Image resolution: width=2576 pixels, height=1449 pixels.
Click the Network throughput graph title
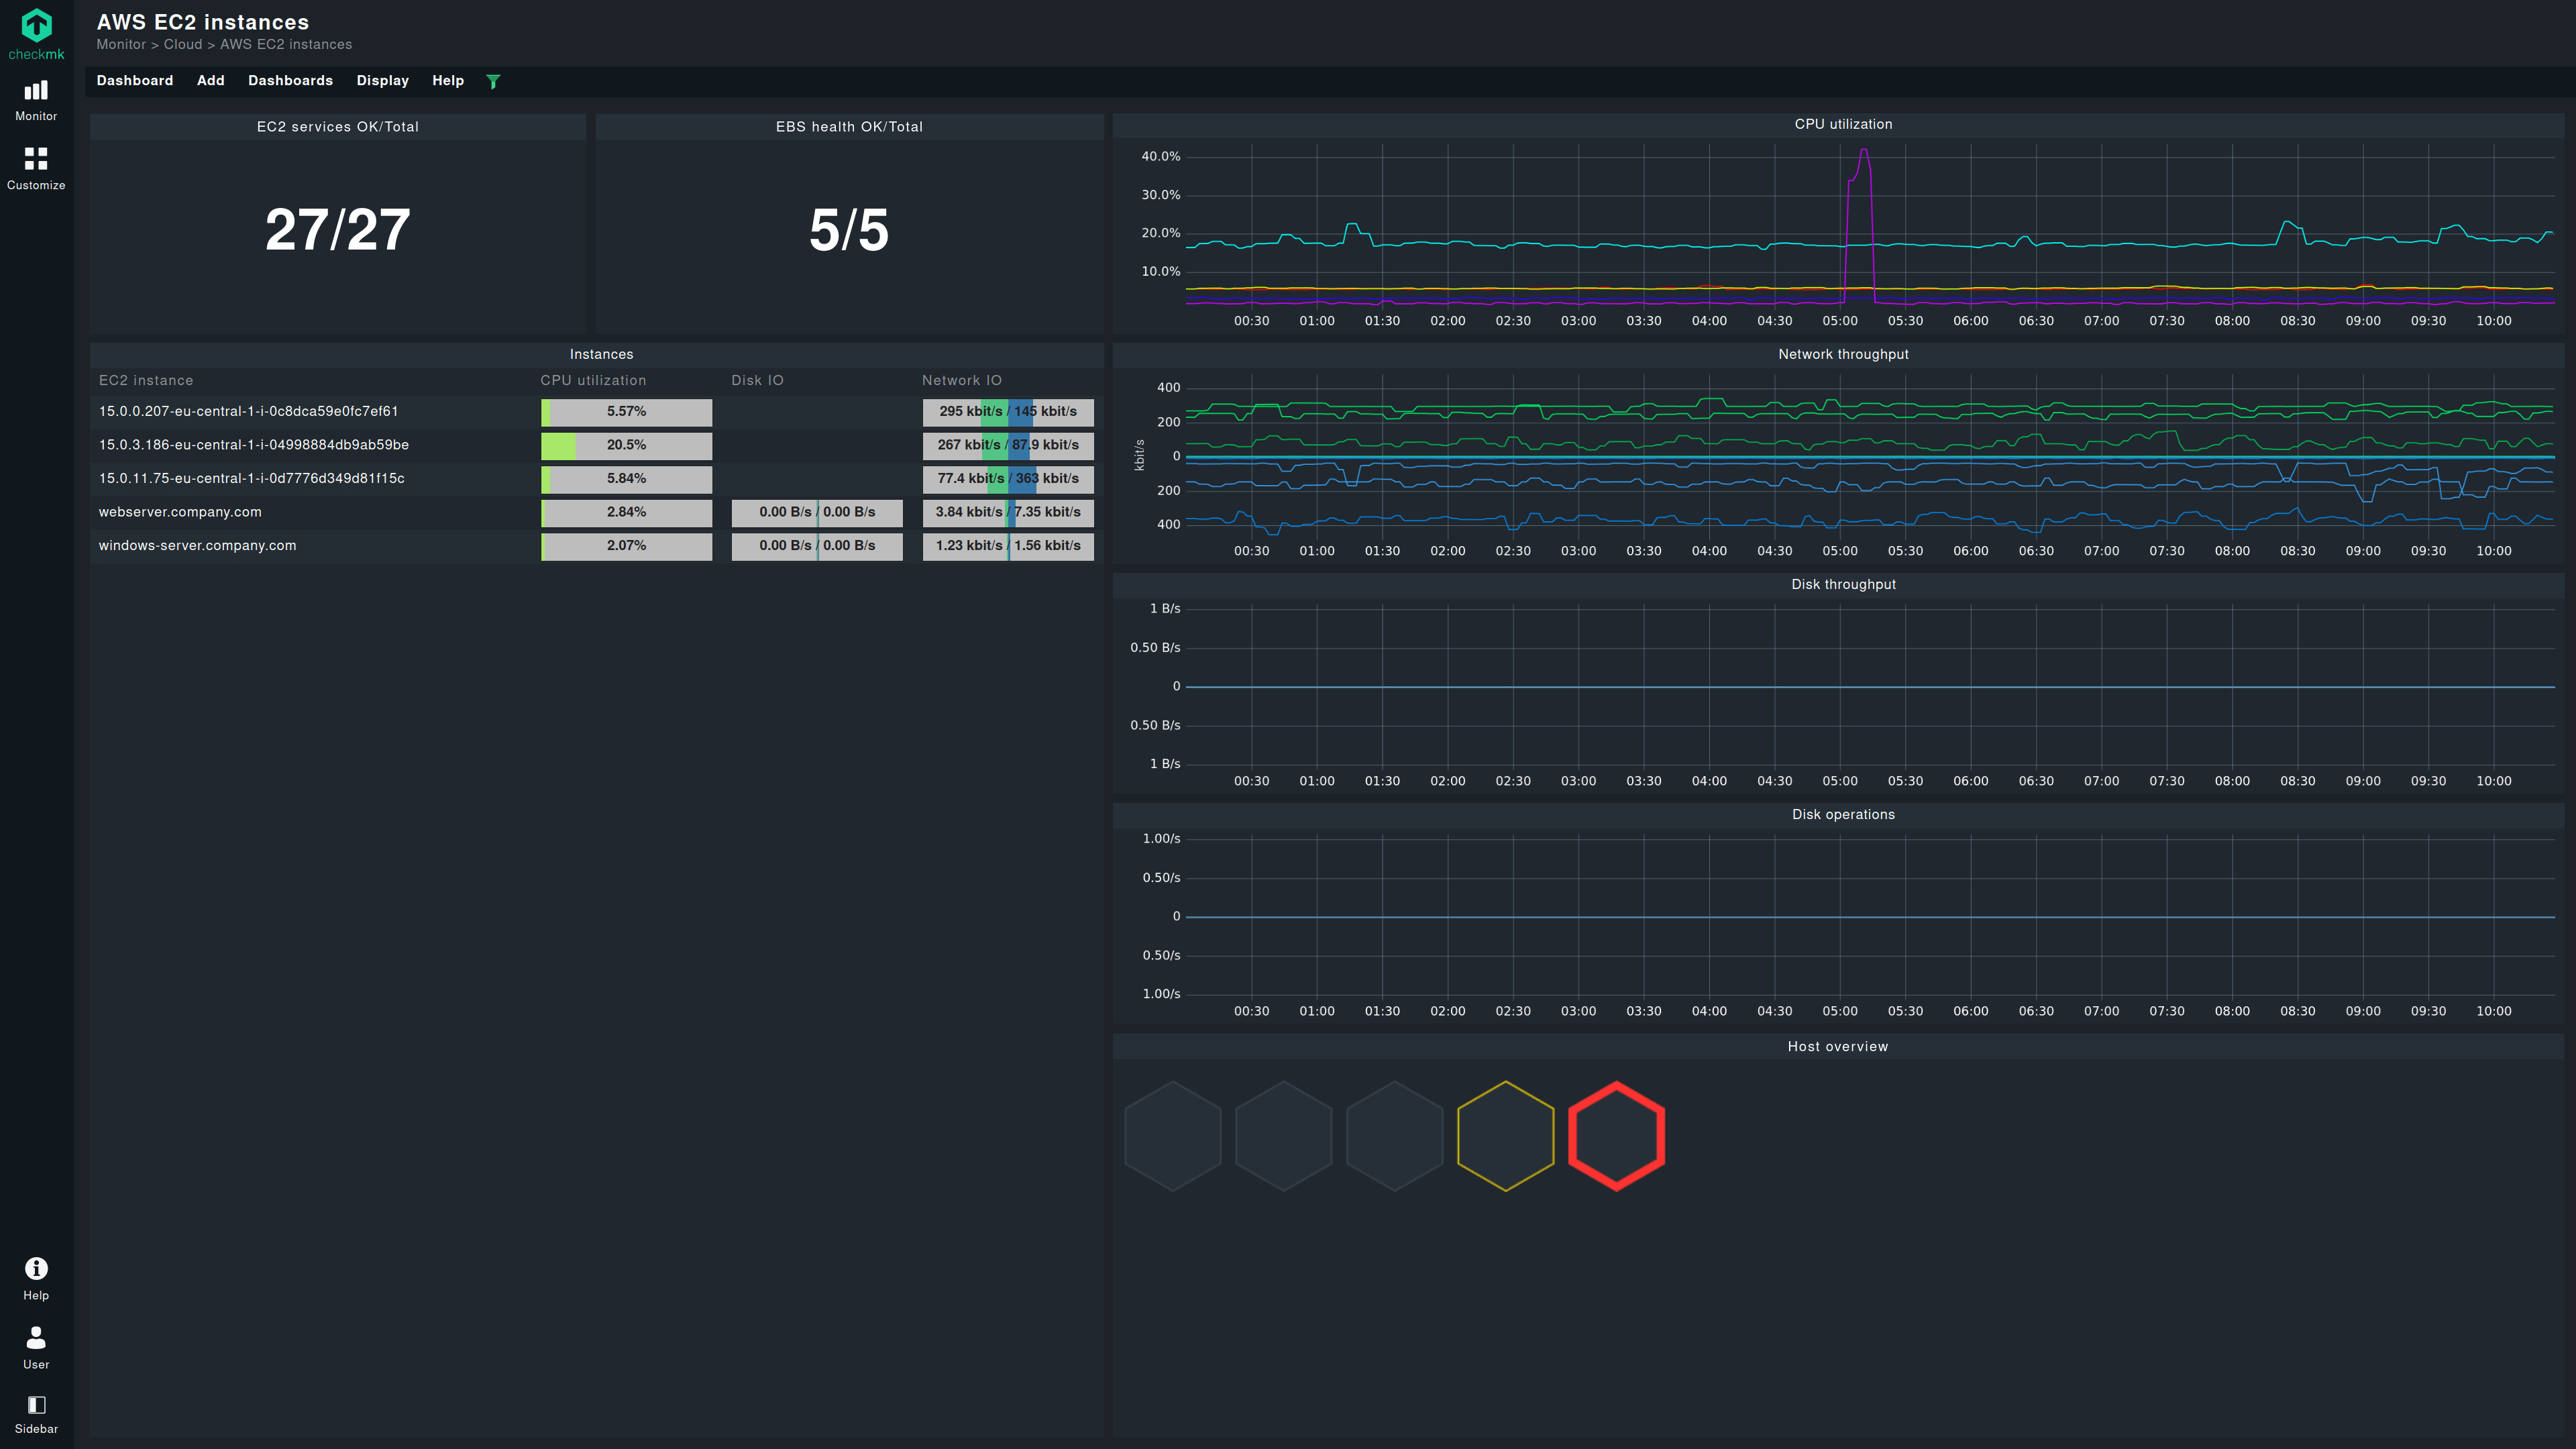pyautogui.click(x=1843, y=355)
